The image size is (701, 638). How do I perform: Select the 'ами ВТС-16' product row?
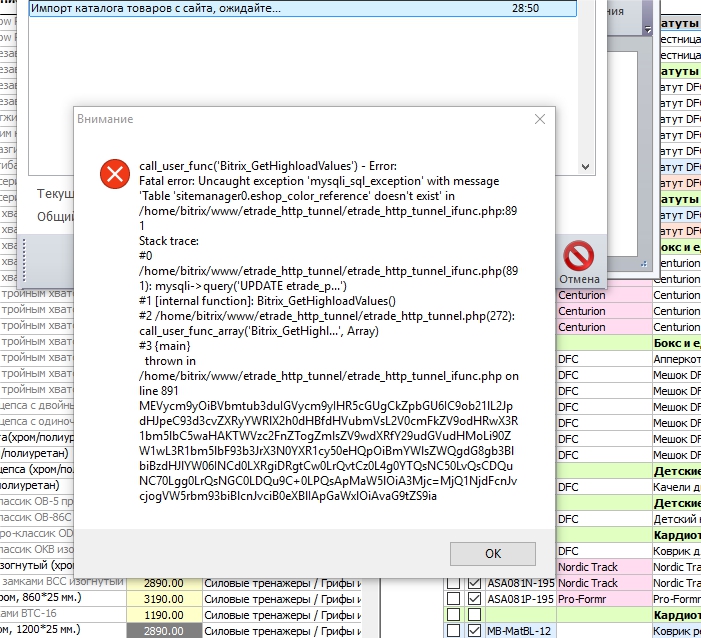pyautogui.click(x=63, y=613)
